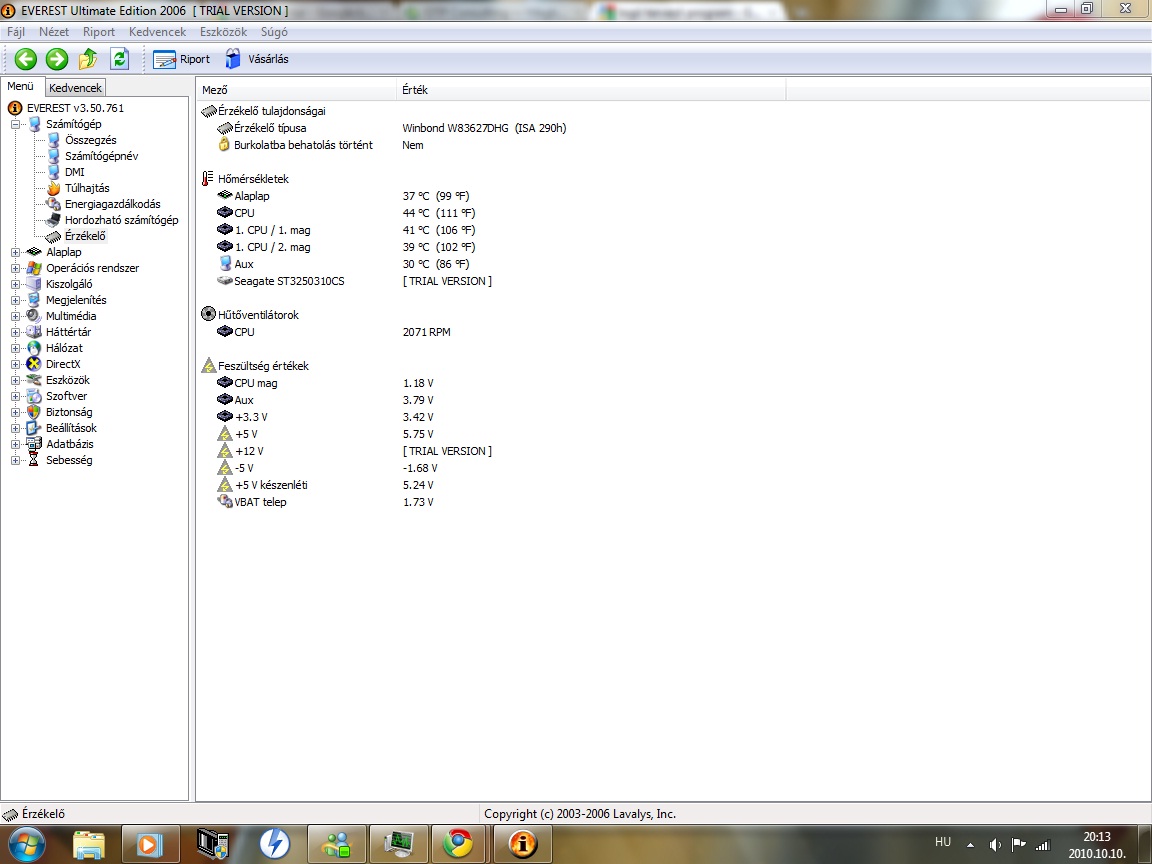The height and width of the screenshot is (864, 1152).
Task: Expand the Kiszolgáló tree node
Action: click(x=15, y=284)
